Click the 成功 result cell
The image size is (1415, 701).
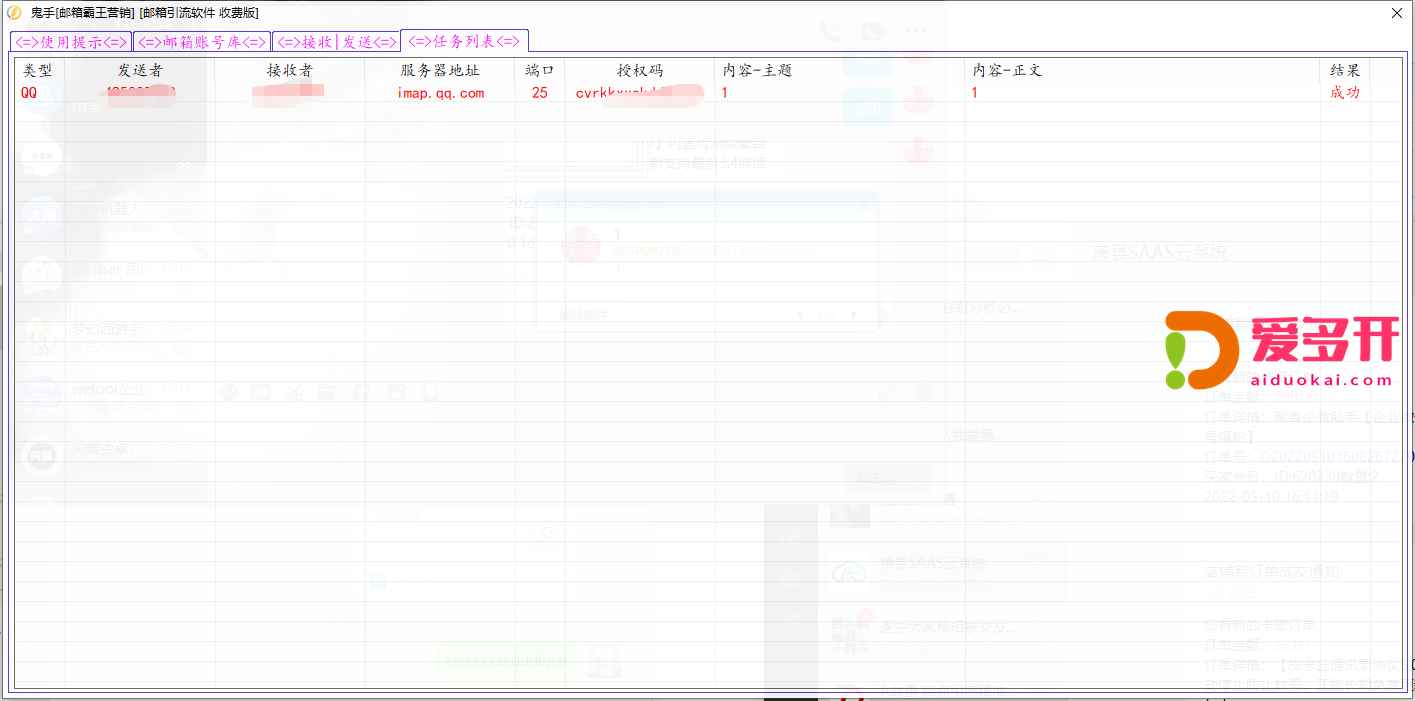(1345, 93)
